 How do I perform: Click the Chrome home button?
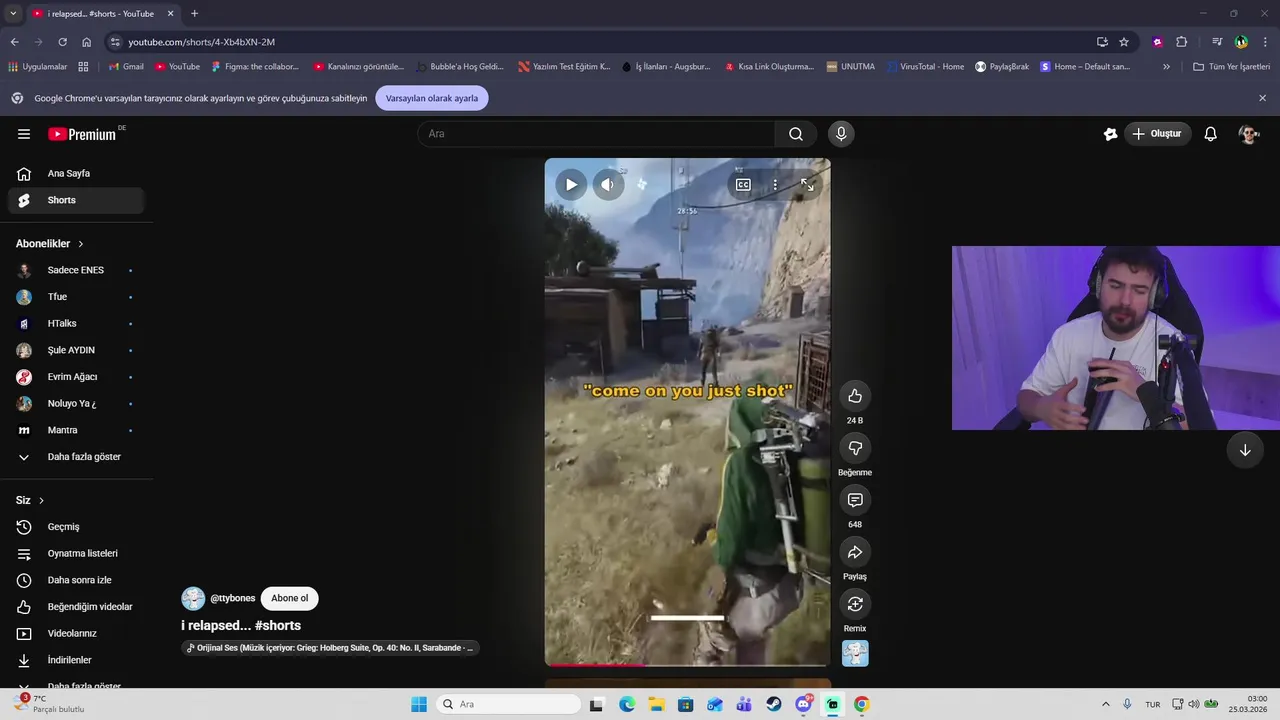(x=86, y=42)
